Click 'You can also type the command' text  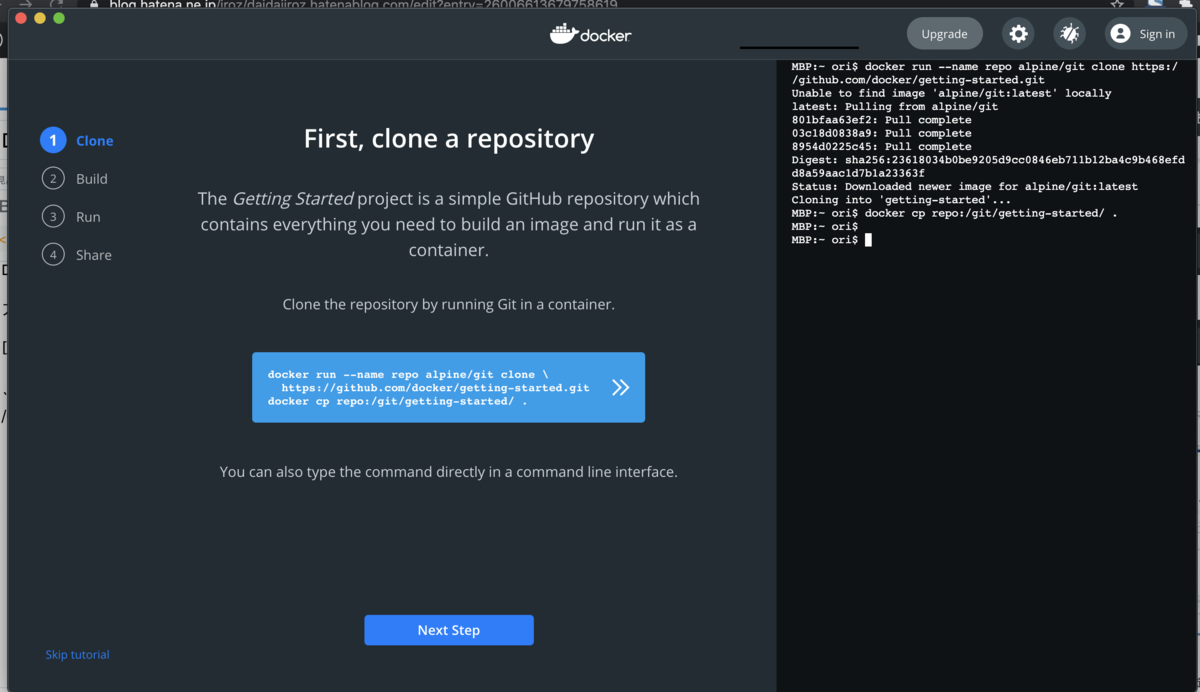tap(448, 471)
